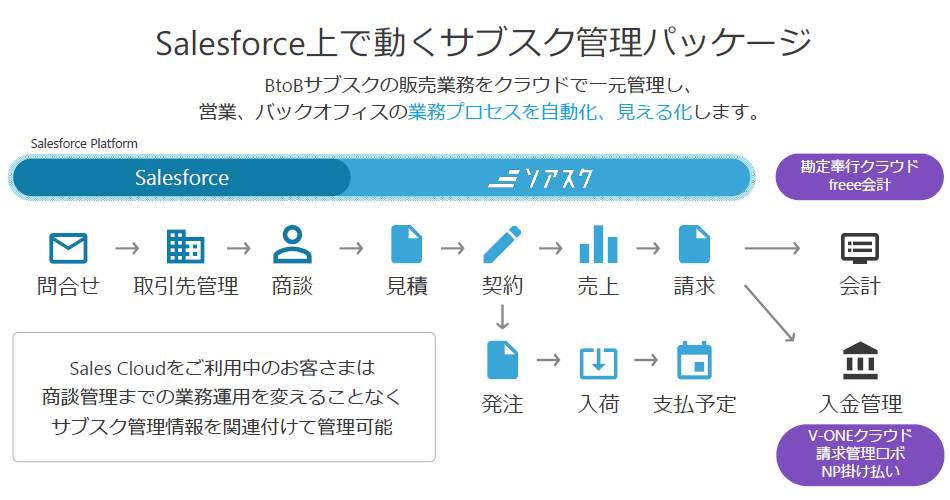This screenshot has height=500, width=950.
Task: Click the 商談 label
Action: (x=292, y=285)
